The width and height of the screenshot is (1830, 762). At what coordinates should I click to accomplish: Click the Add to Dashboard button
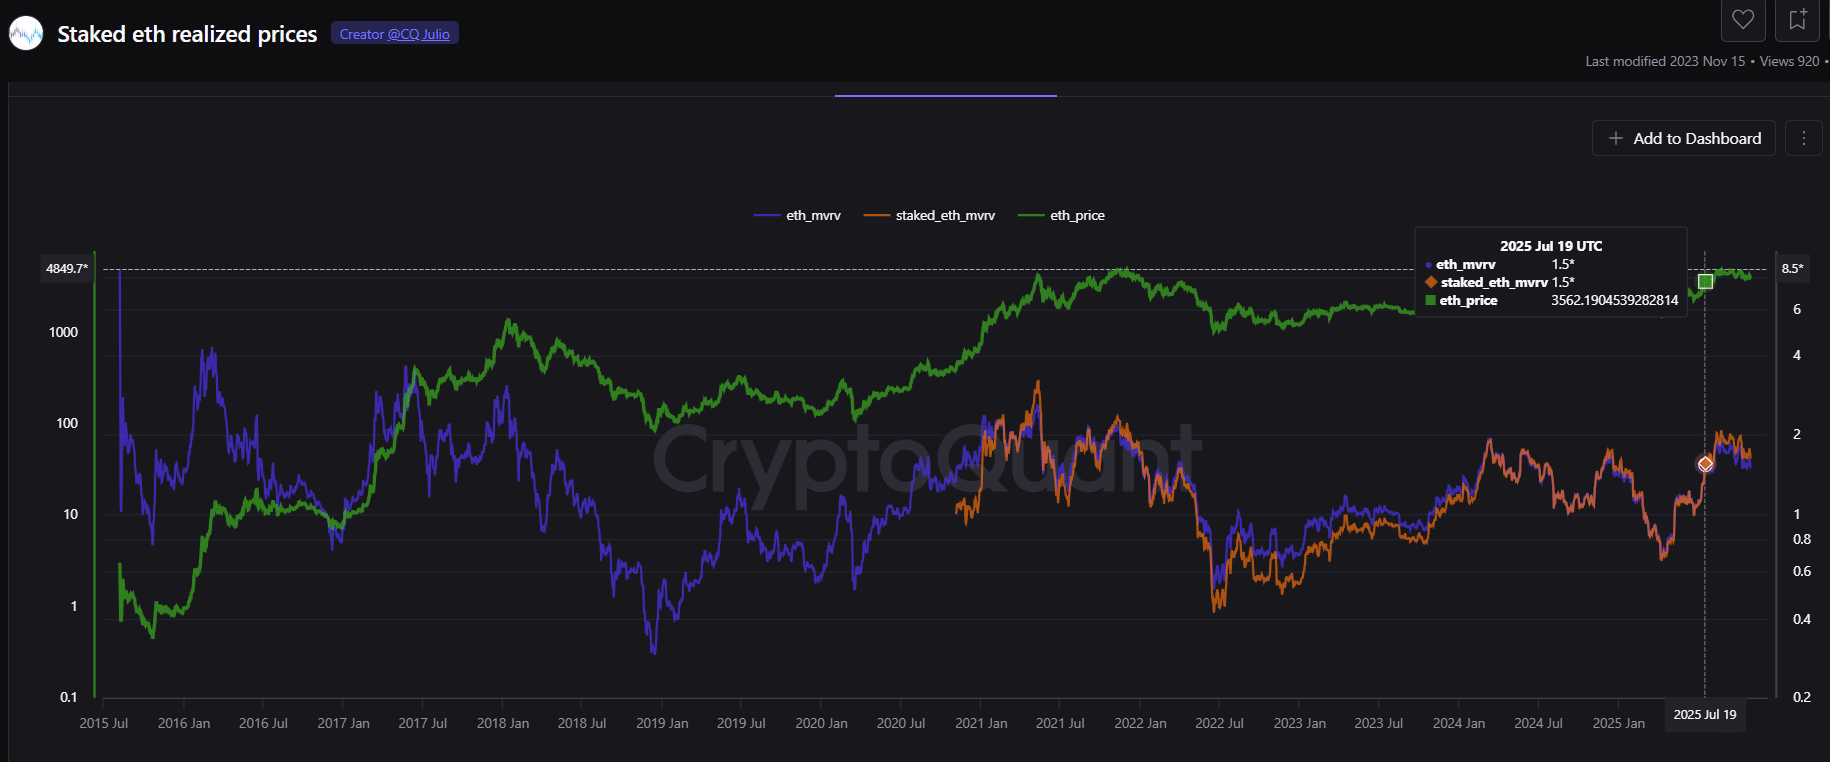[1683, 138]
